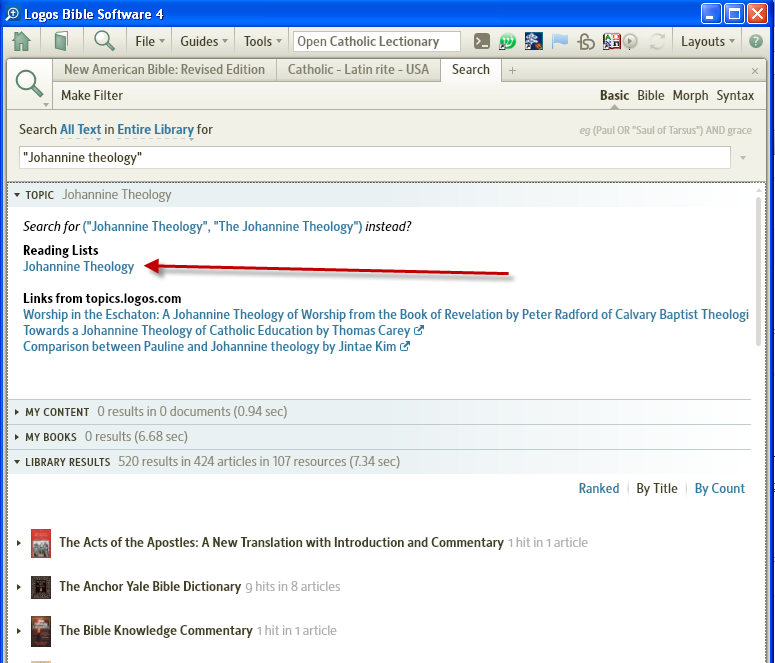775x663 pixels.
Task: Expand Acts of the Apostles result
Action: 19,543
